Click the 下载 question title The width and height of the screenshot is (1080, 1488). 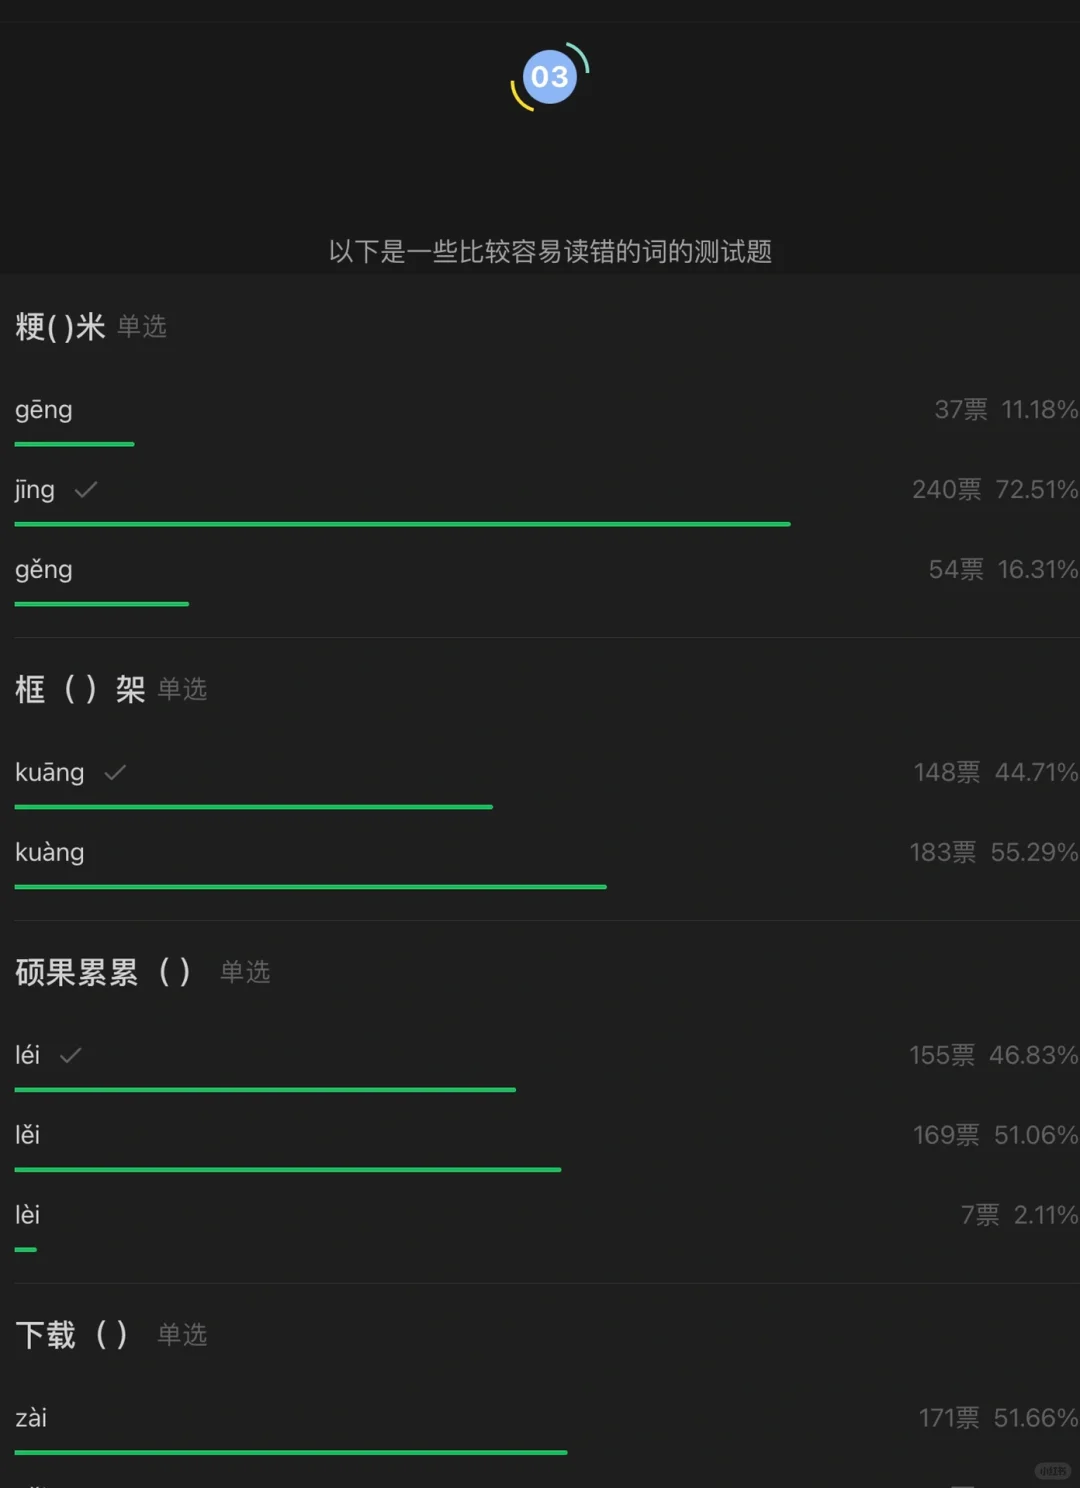[71, 1334]
